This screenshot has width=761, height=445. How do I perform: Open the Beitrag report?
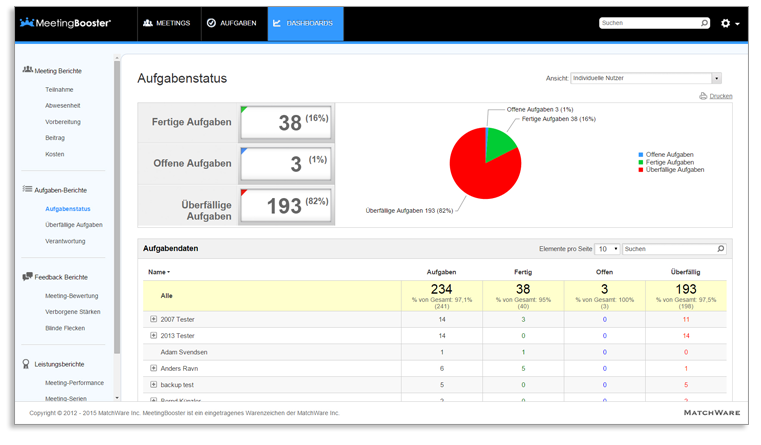(55, 138)
